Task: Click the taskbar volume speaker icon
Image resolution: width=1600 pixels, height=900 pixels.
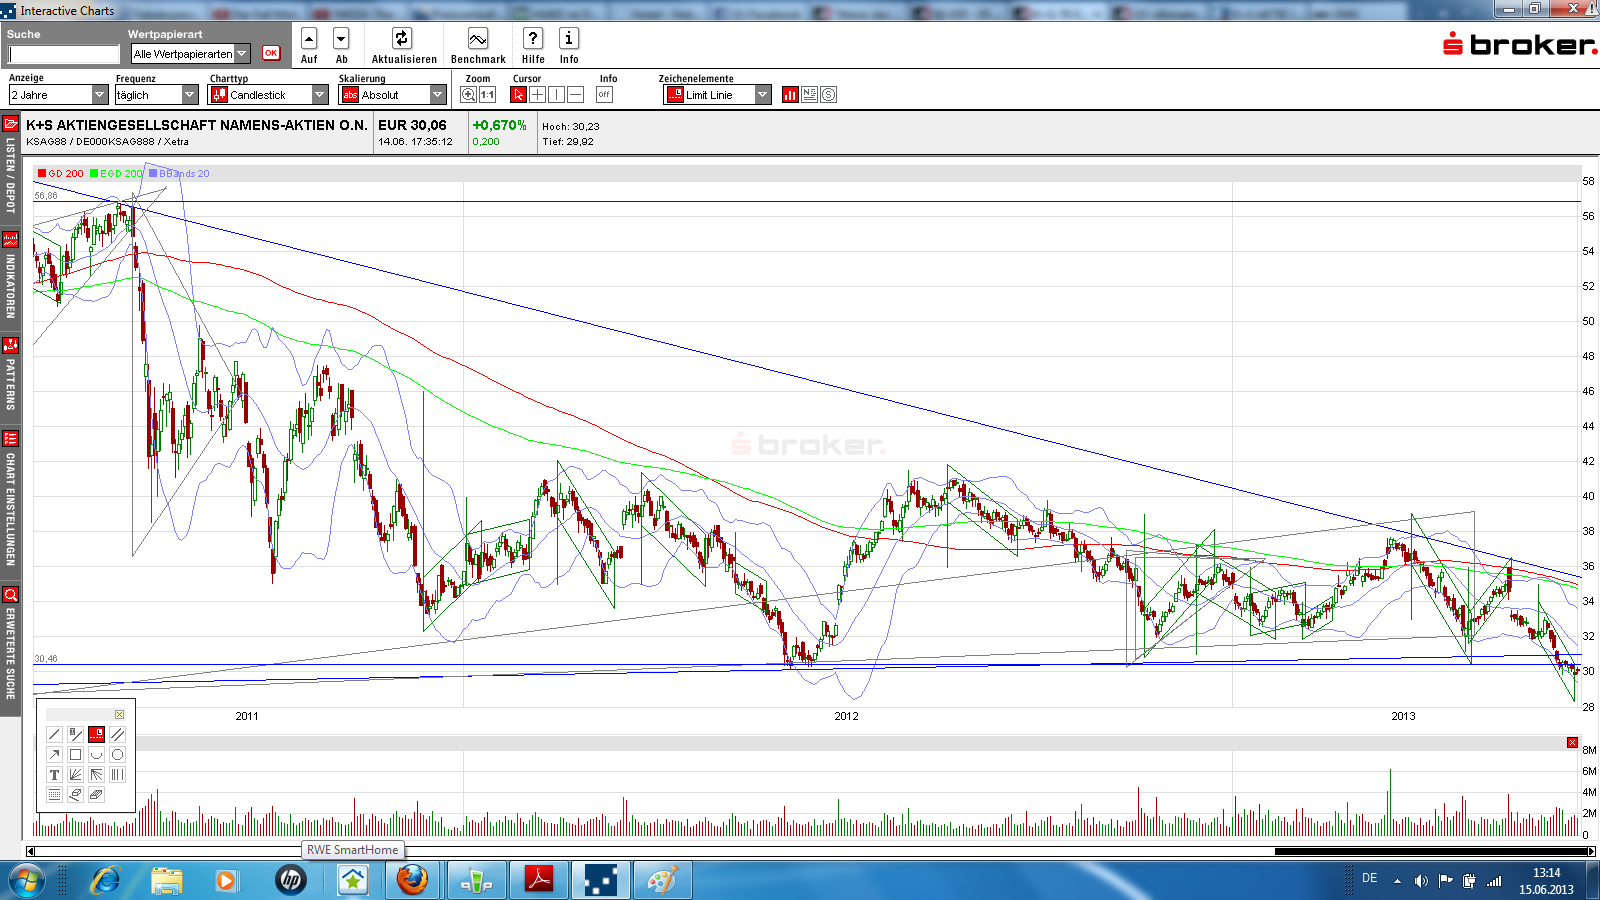Action: (1421, 881)
